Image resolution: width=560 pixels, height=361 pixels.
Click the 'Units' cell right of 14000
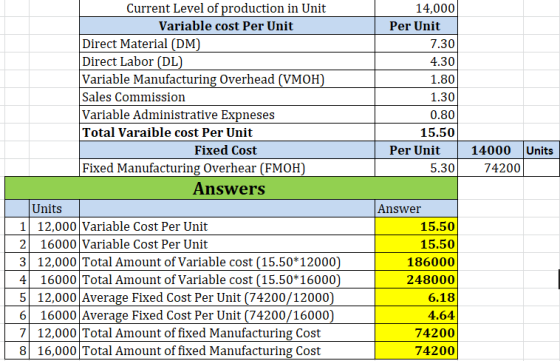point(541,150)
